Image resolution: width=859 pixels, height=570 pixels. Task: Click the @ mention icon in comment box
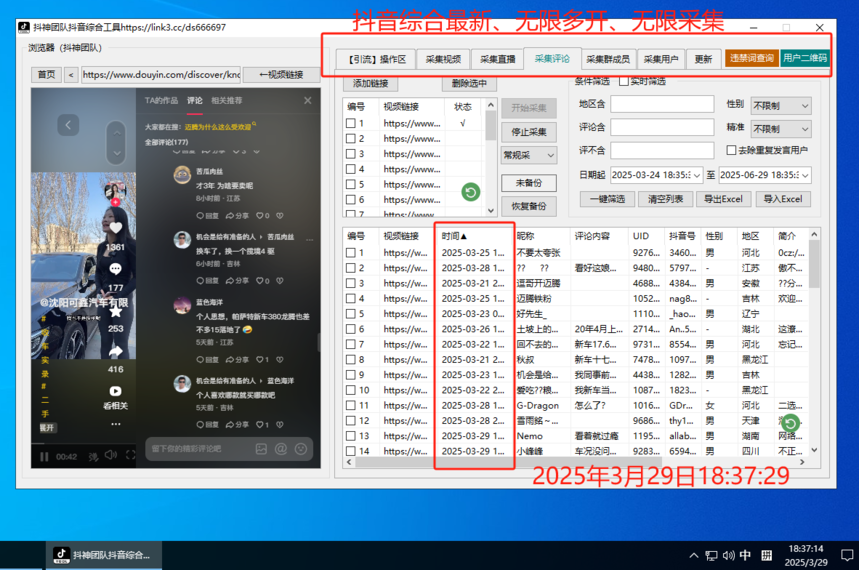[x=281, y=449]
